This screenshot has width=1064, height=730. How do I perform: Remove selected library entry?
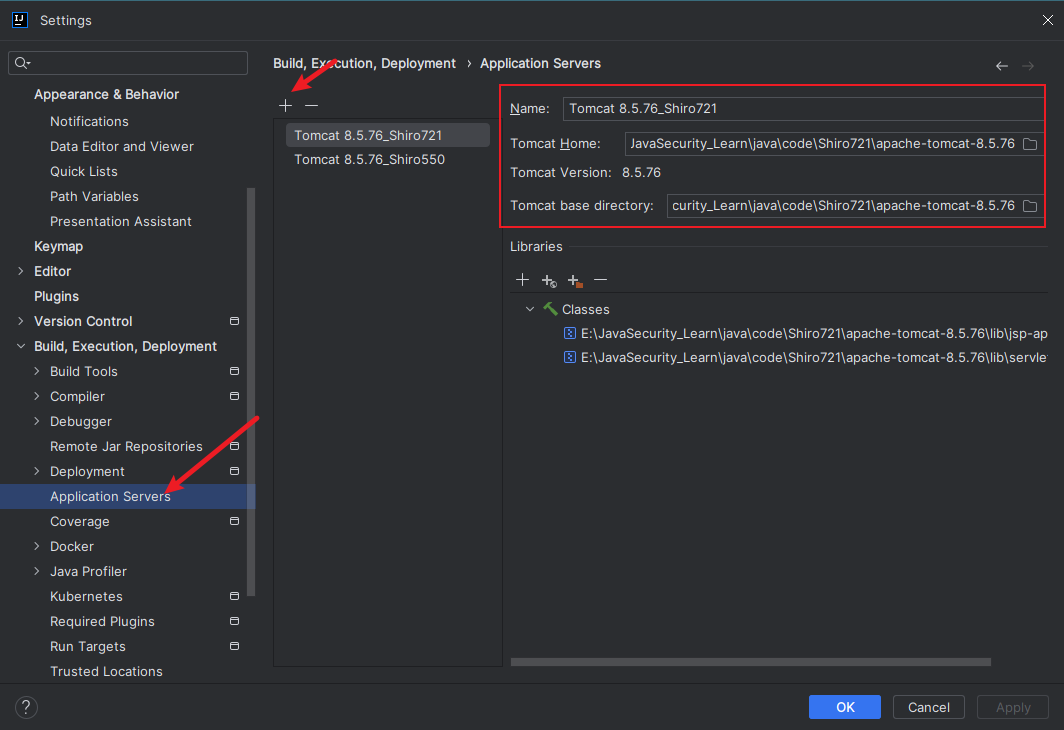pos(601,280)
